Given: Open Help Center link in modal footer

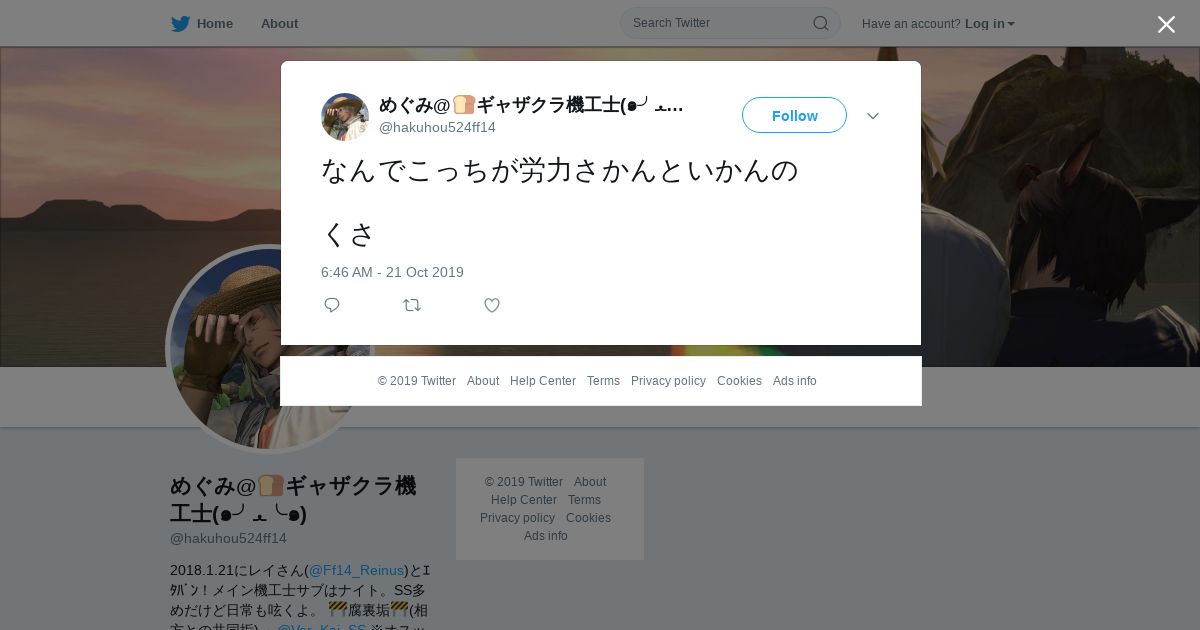Looking at the screenshot, I should [543, 381].
